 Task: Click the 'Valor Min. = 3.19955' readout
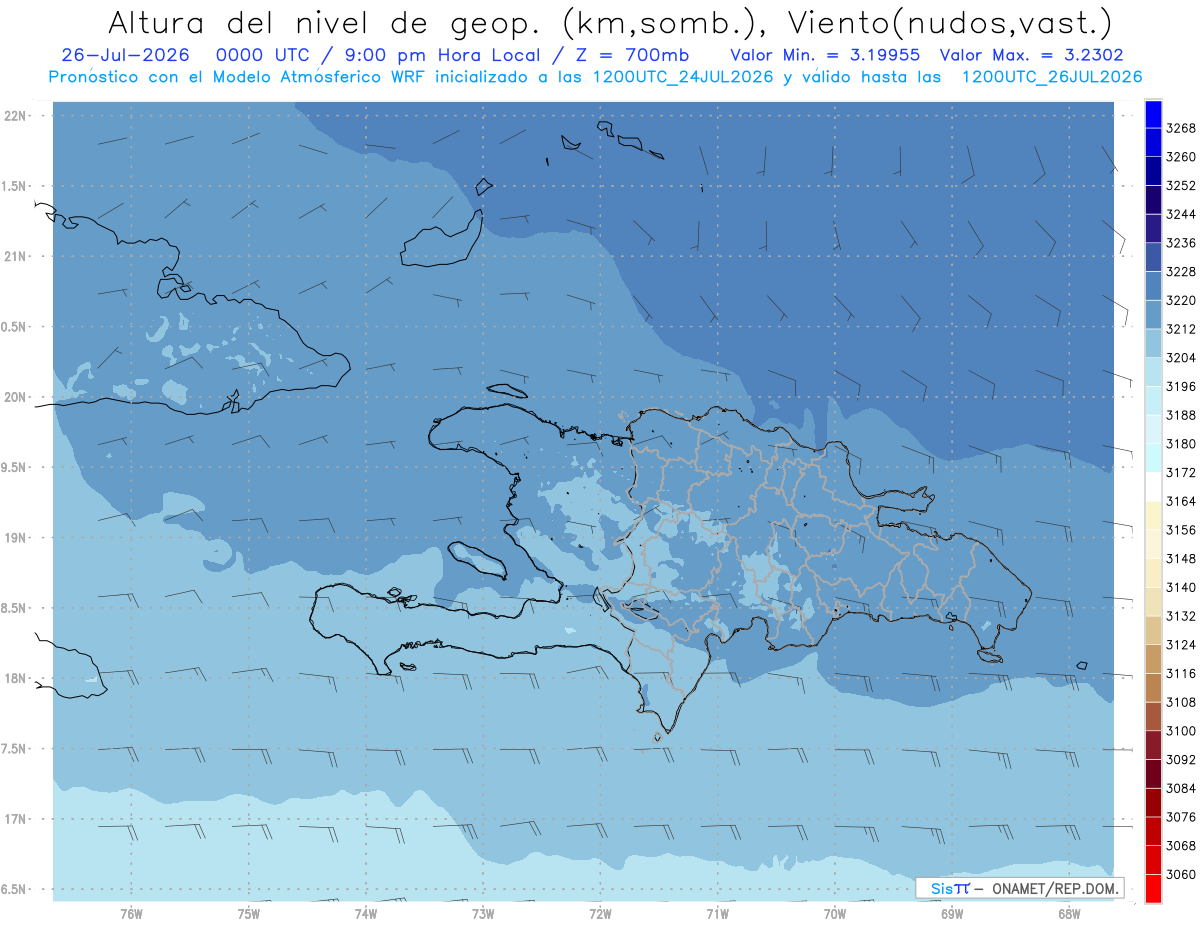click(825, 55)
